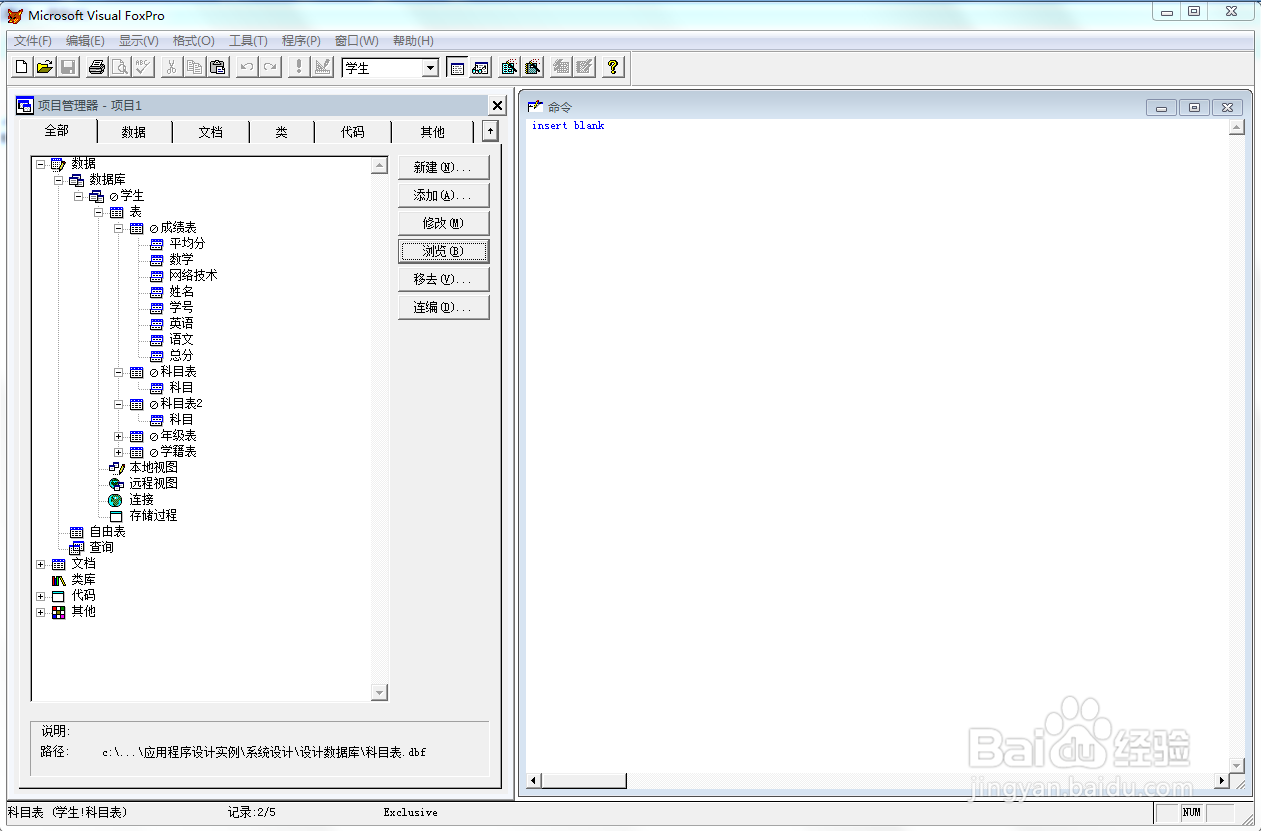1261x831 pixels.
Task: Open the 显示(V) menu
Action: [x=139, y=41]
